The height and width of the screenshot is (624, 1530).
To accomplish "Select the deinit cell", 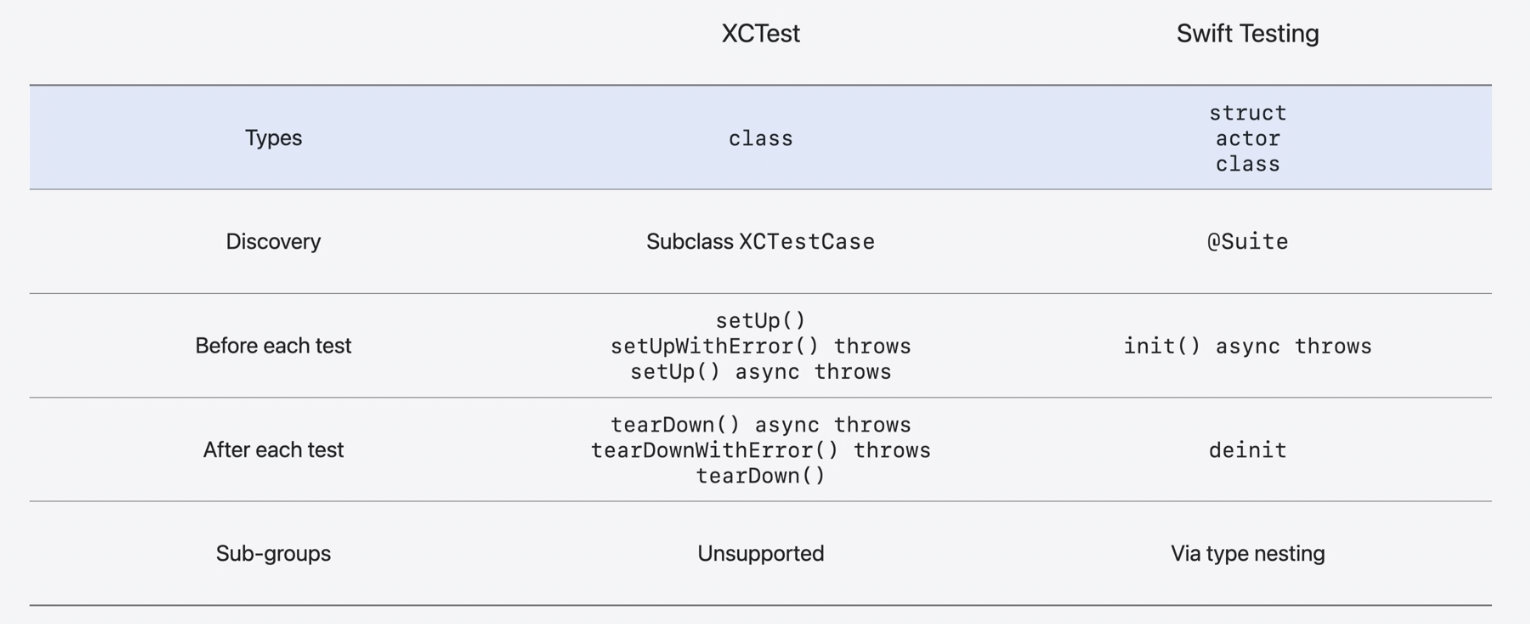I will pyautogui.click(x=1248, y=450).
